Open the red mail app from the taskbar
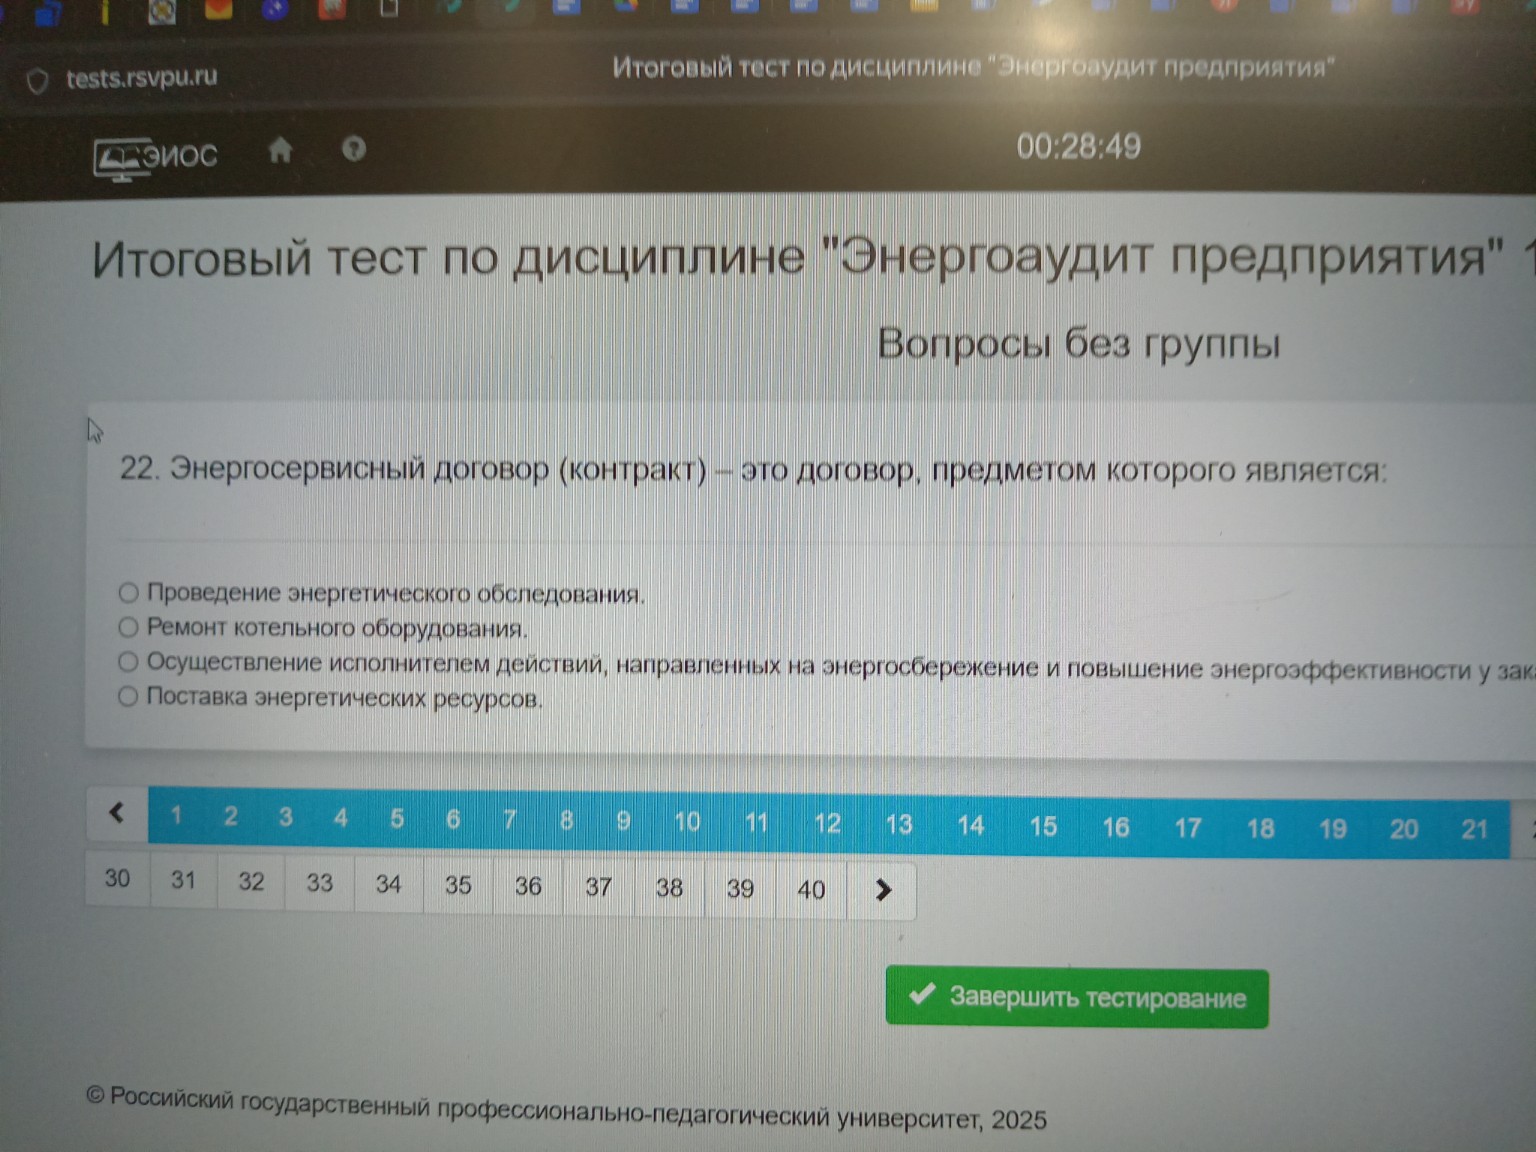This screenshot has width=1536, height=1152. point(219,12)
